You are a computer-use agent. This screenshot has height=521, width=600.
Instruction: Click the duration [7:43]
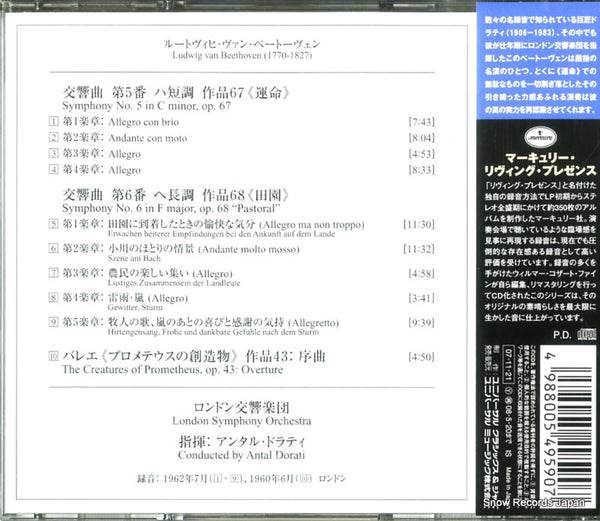coord(422,122)
